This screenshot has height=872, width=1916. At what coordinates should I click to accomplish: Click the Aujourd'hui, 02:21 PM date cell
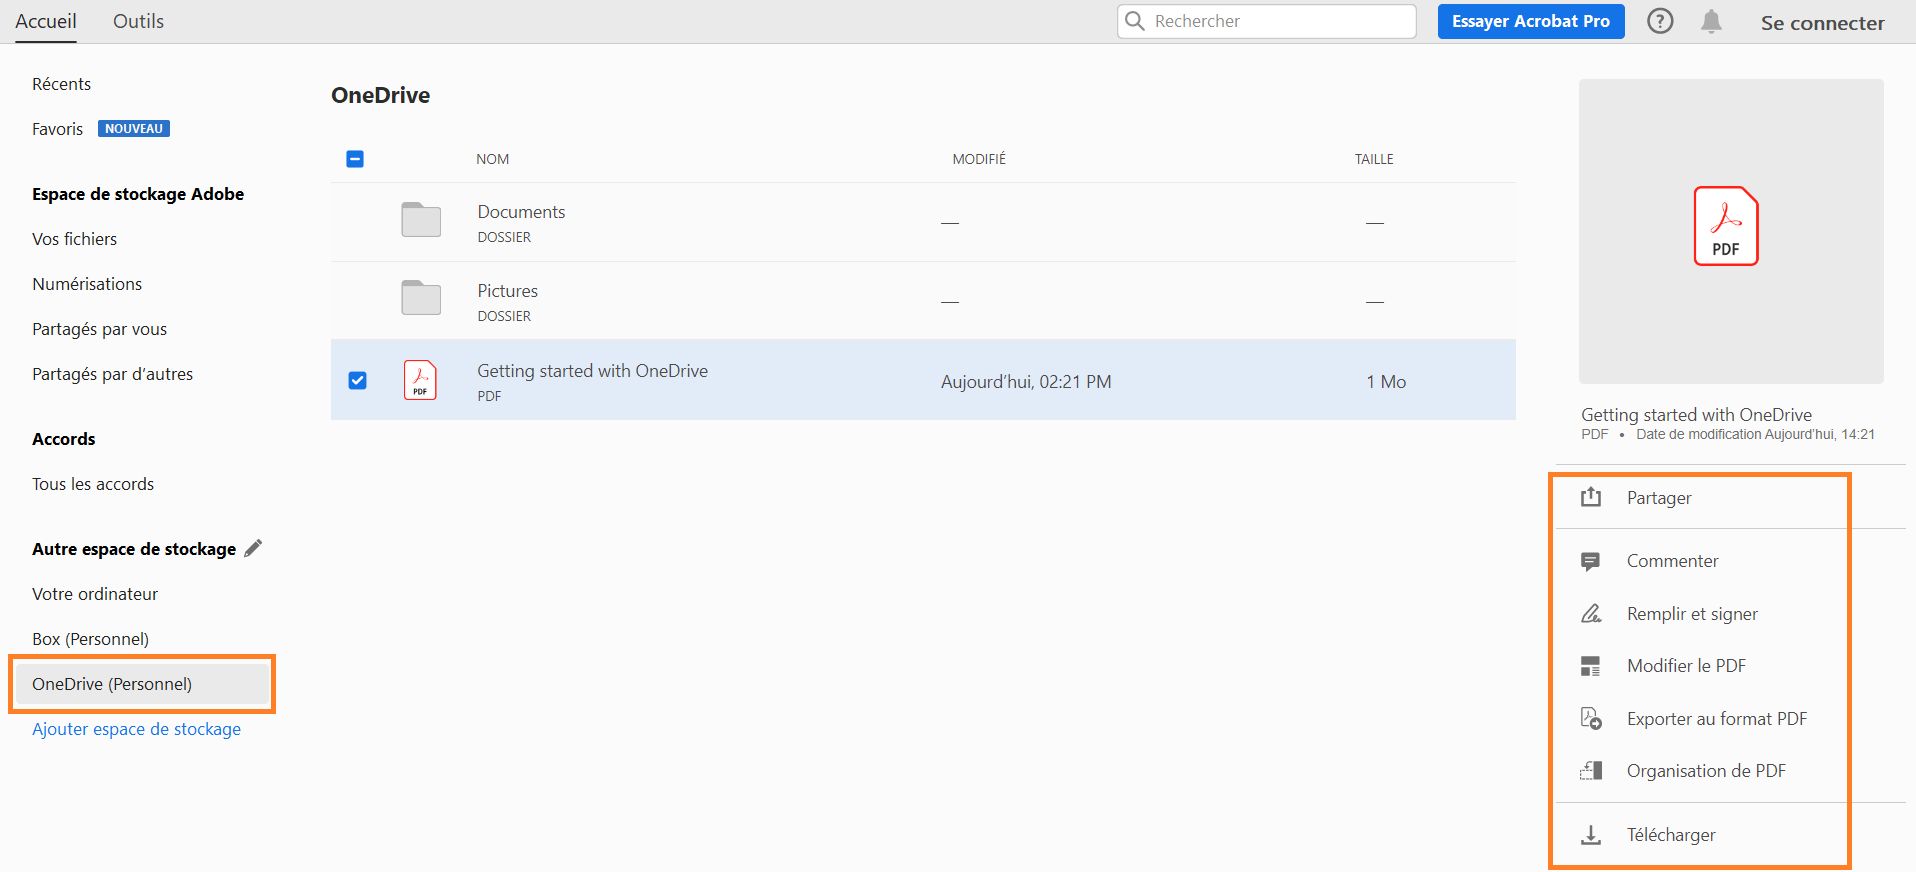pos(1026,382)
